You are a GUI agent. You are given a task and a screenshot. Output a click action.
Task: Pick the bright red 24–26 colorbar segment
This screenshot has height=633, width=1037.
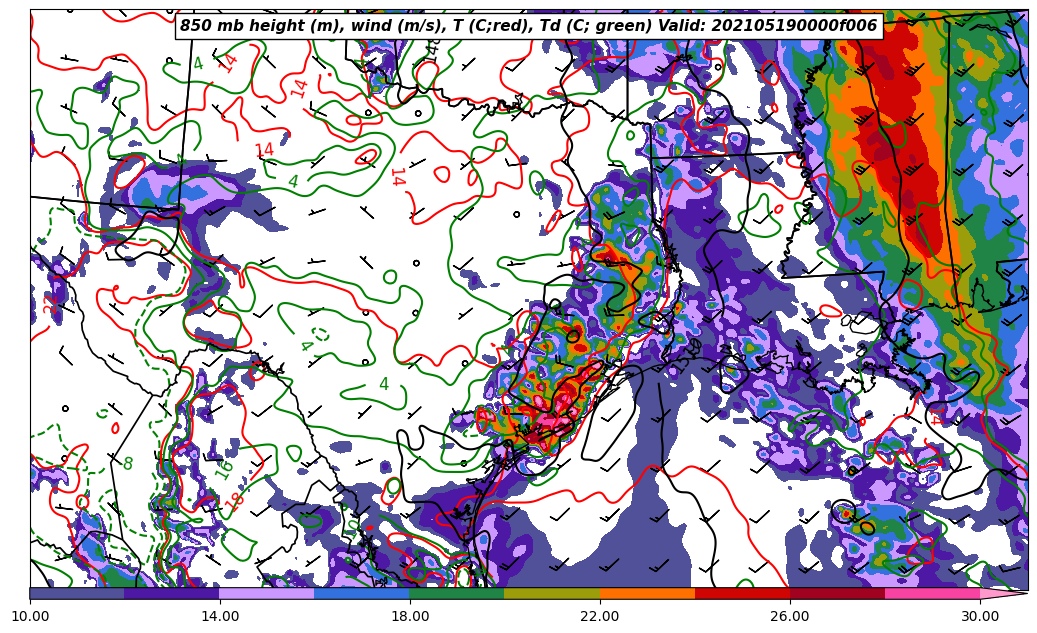pos(742,593)
